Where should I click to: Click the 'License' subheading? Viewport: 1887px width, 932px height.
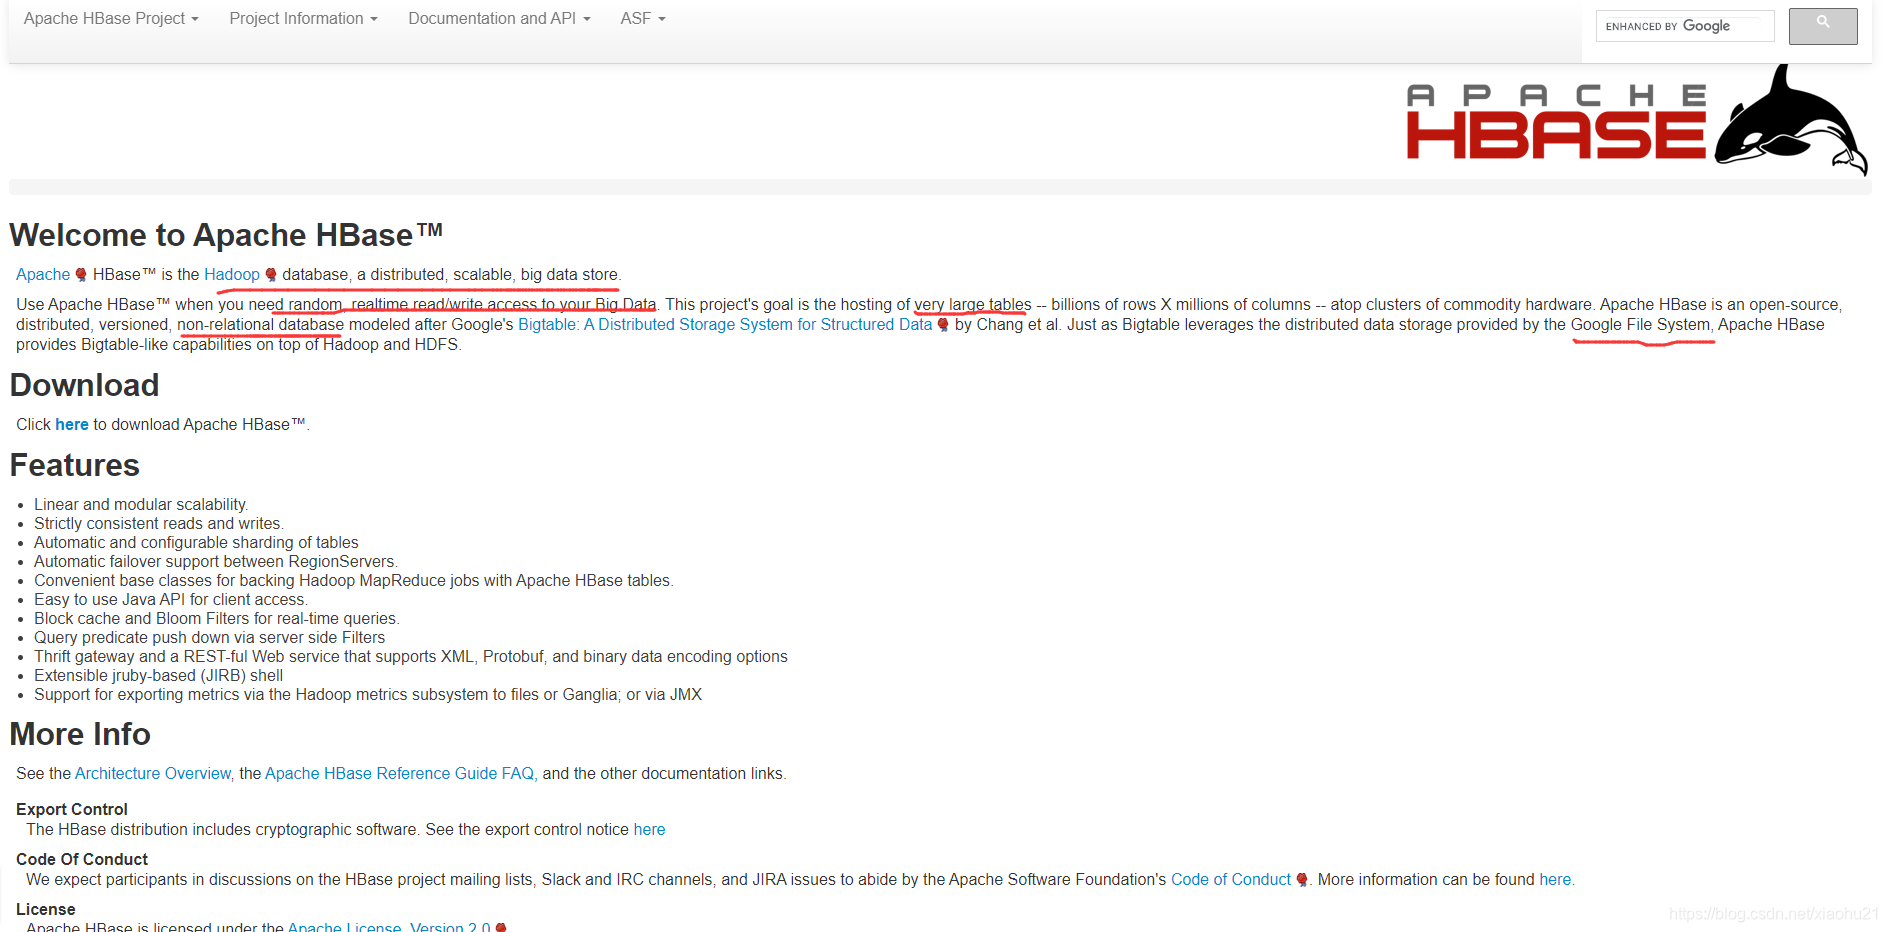click(46, 909)
